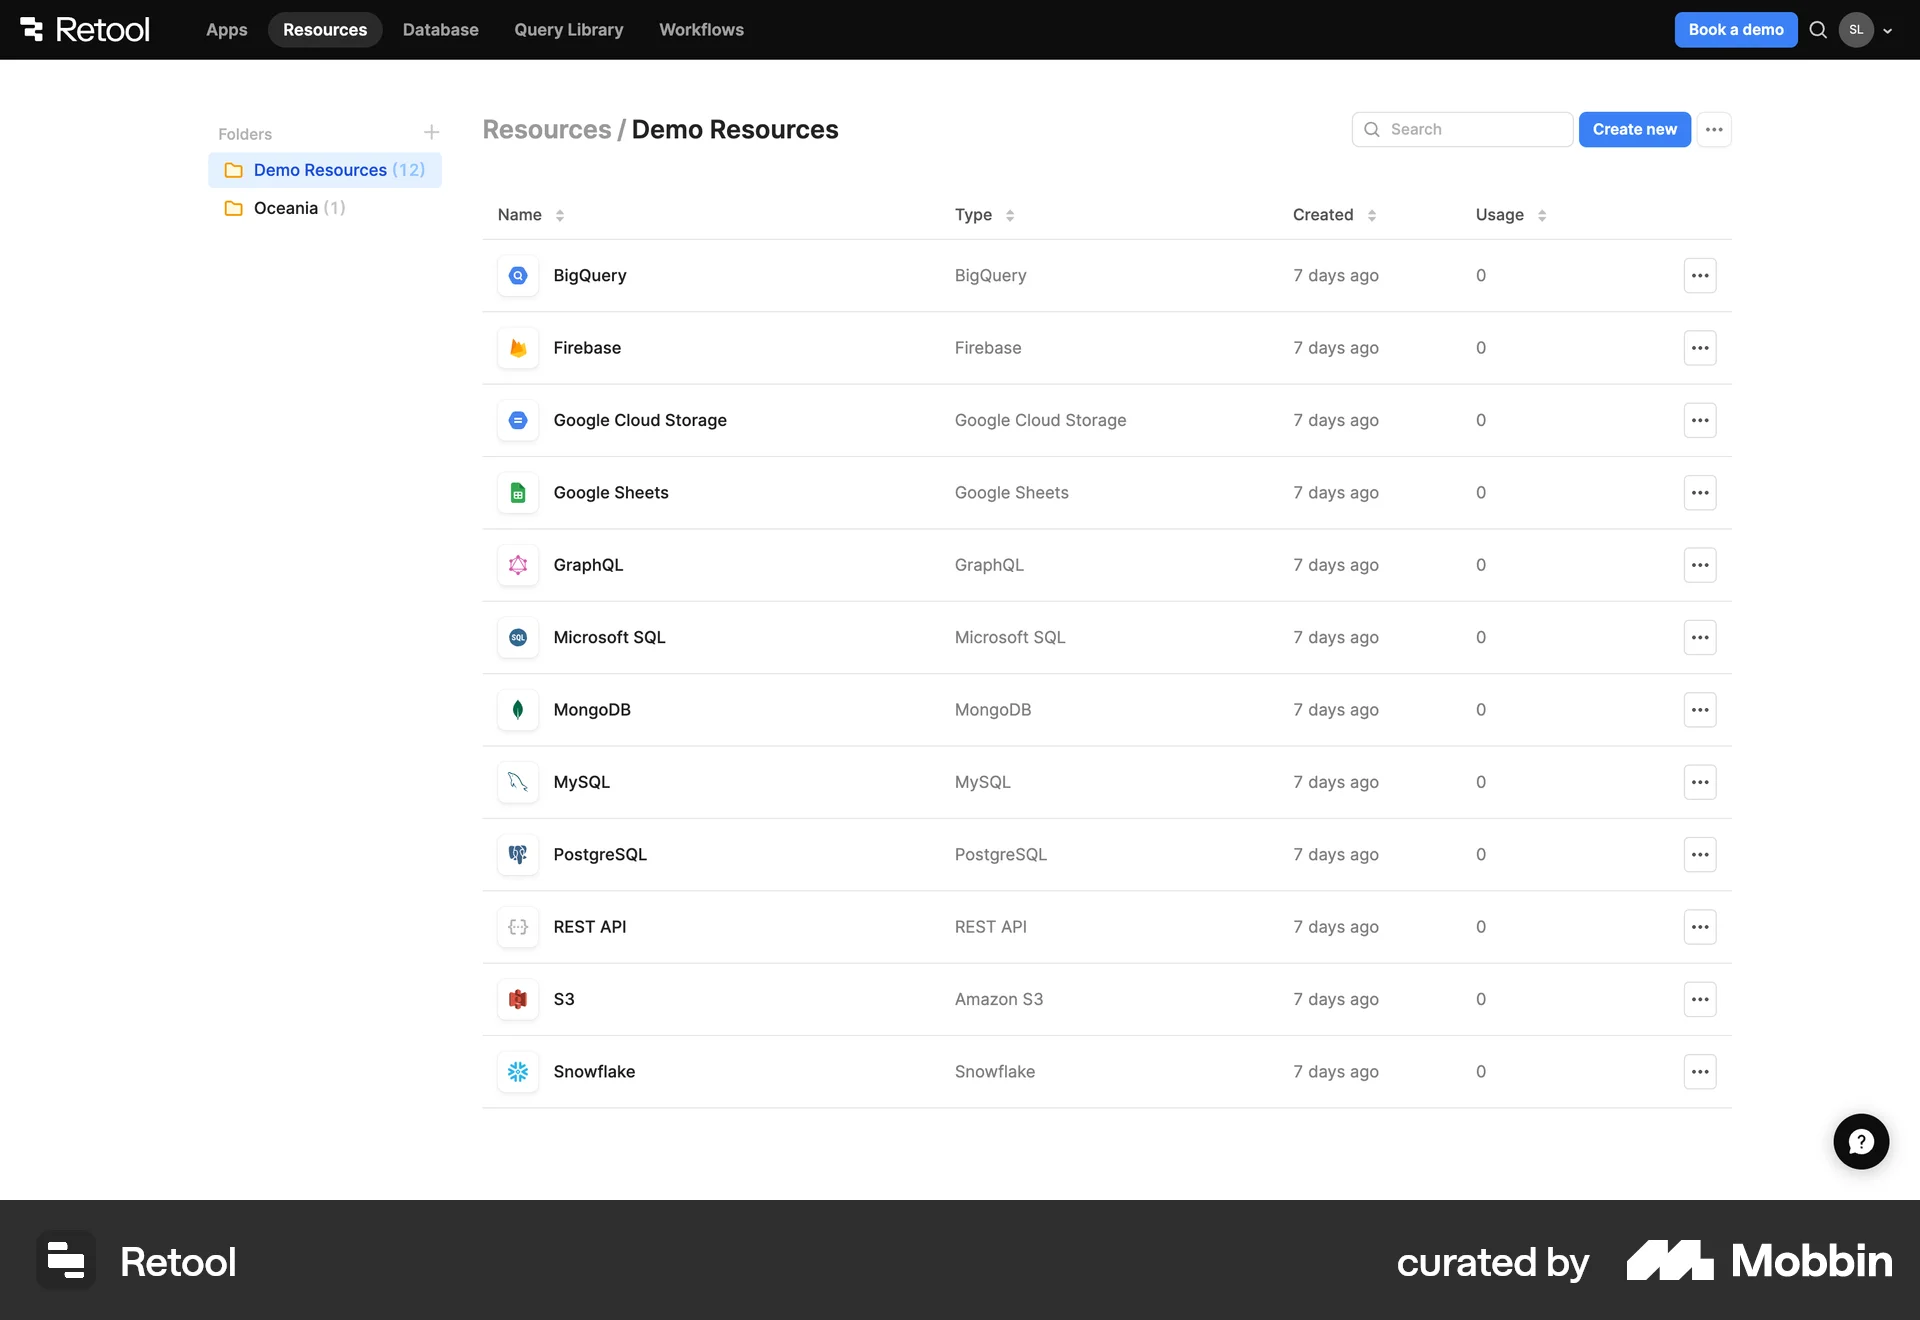This screenshot has height=1320, width=1920.
Task: Create a new folder with the plus icon
Action: pyautogui.click(x=431, y=132)
